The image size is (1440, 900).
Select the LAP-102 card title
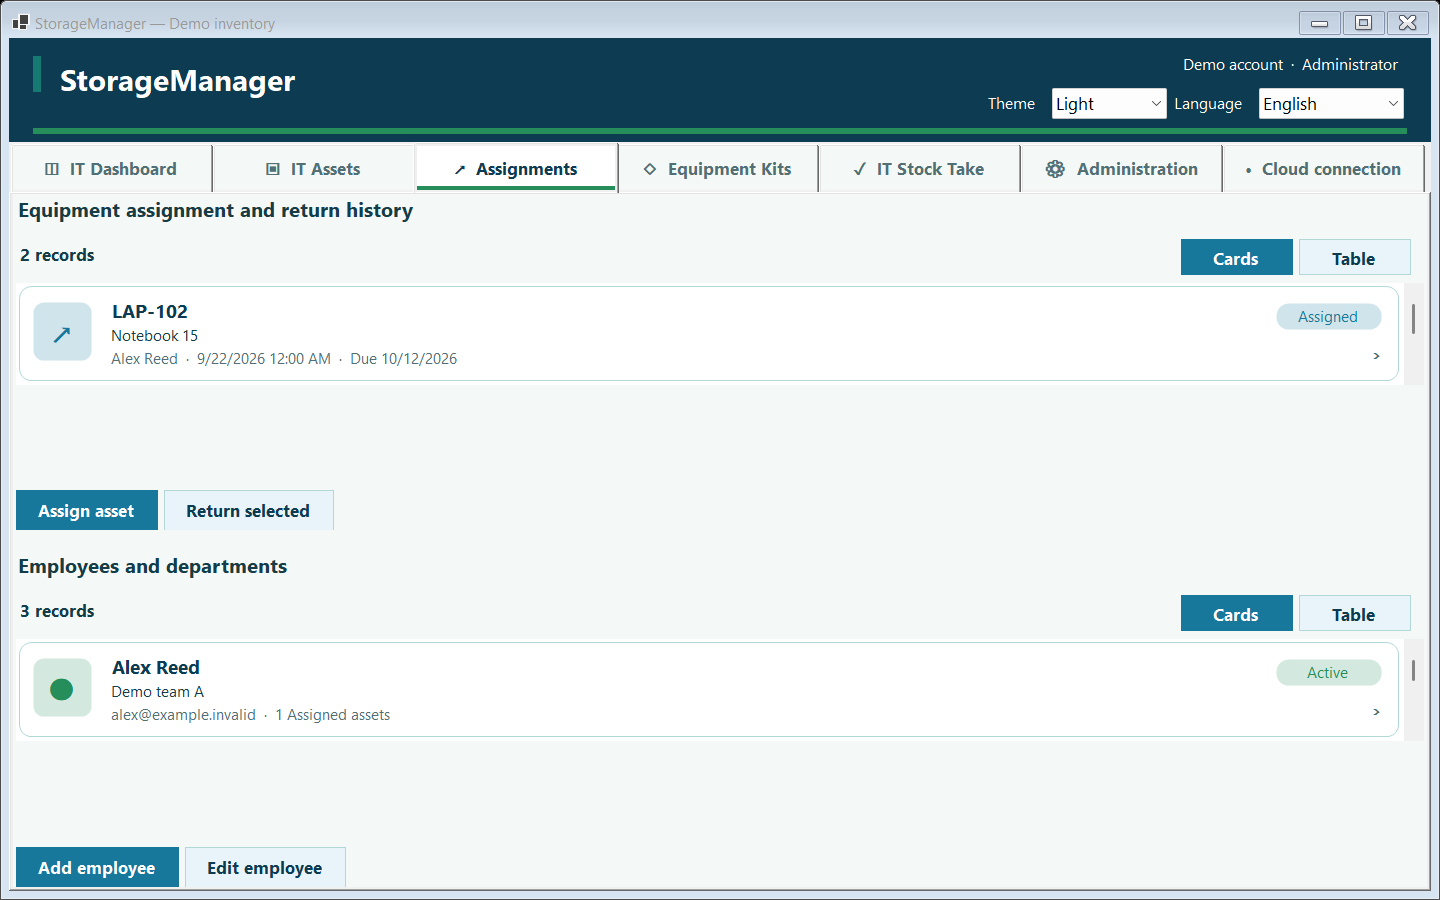tap(150, 311)
